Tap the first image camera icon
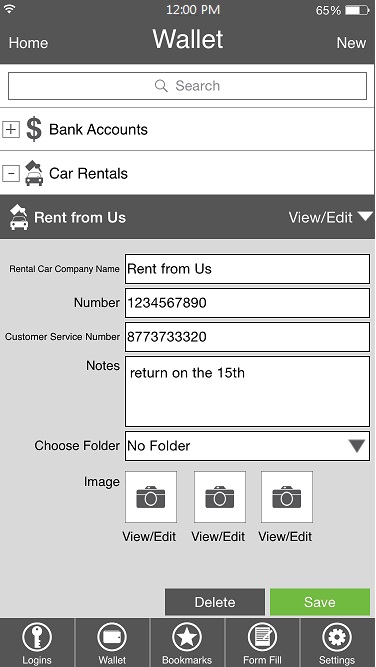The height and width of the screenshot is (667, 376). (151, 497)
